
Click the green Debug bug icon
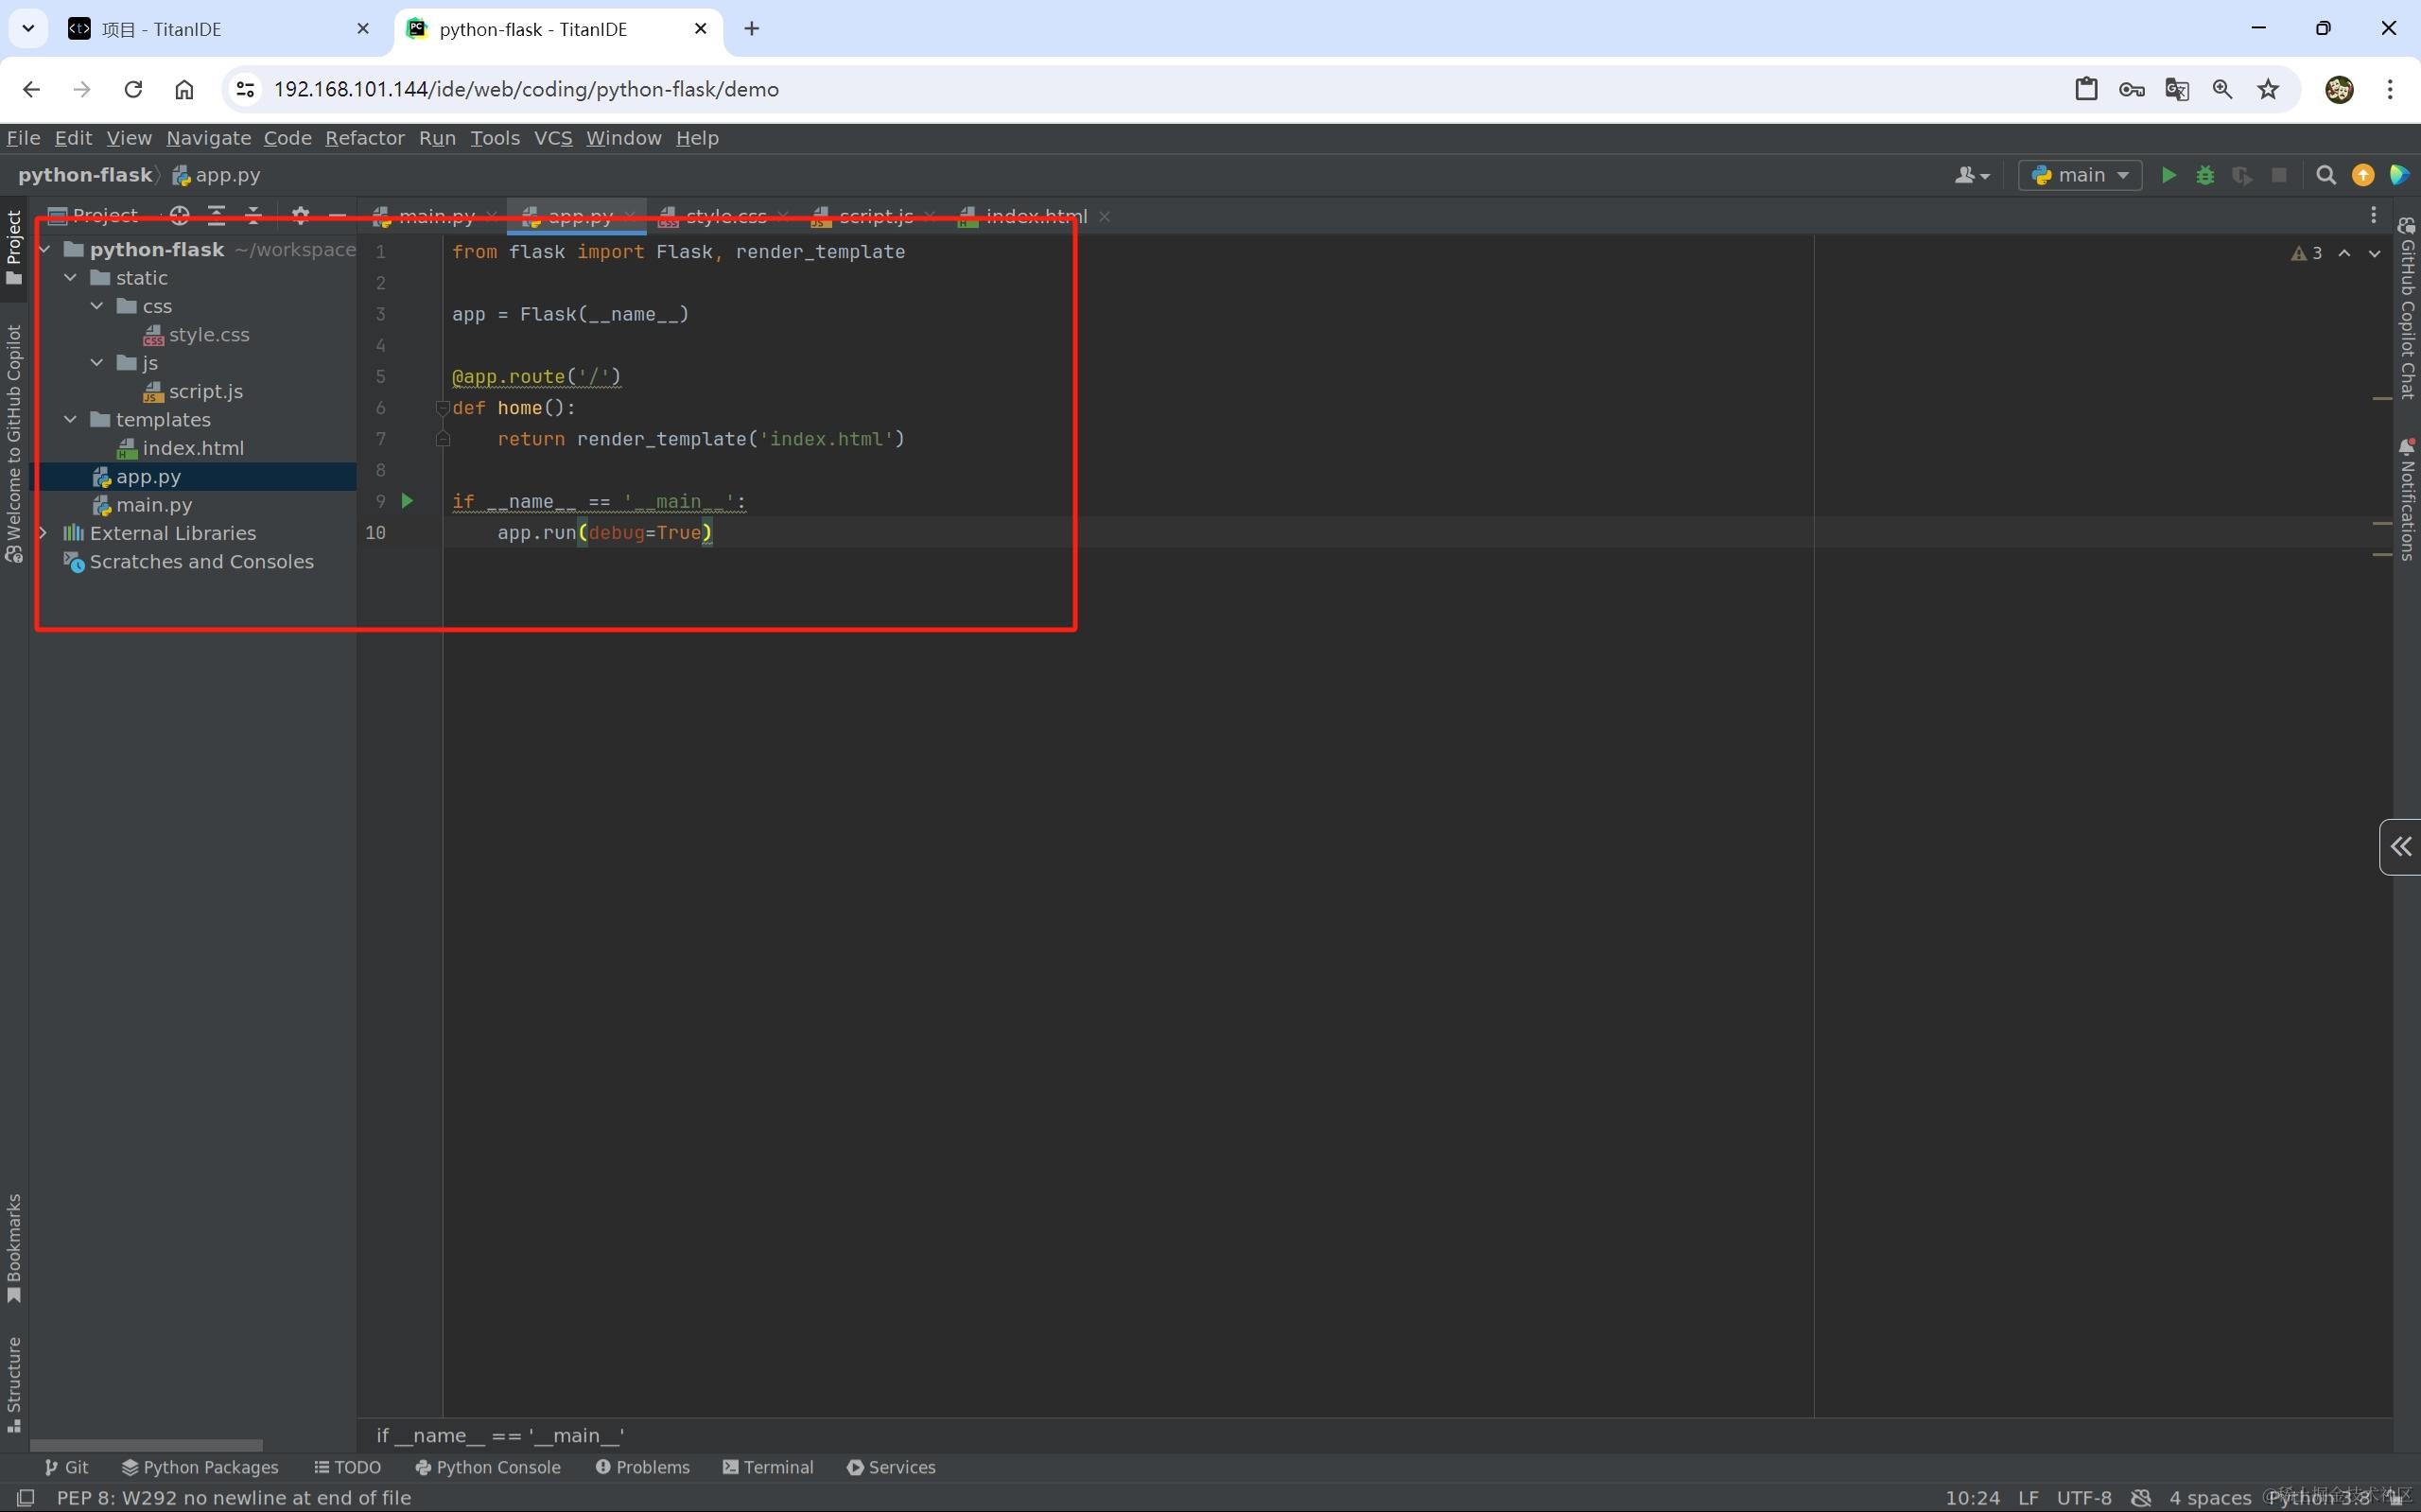click(2205, 176)
